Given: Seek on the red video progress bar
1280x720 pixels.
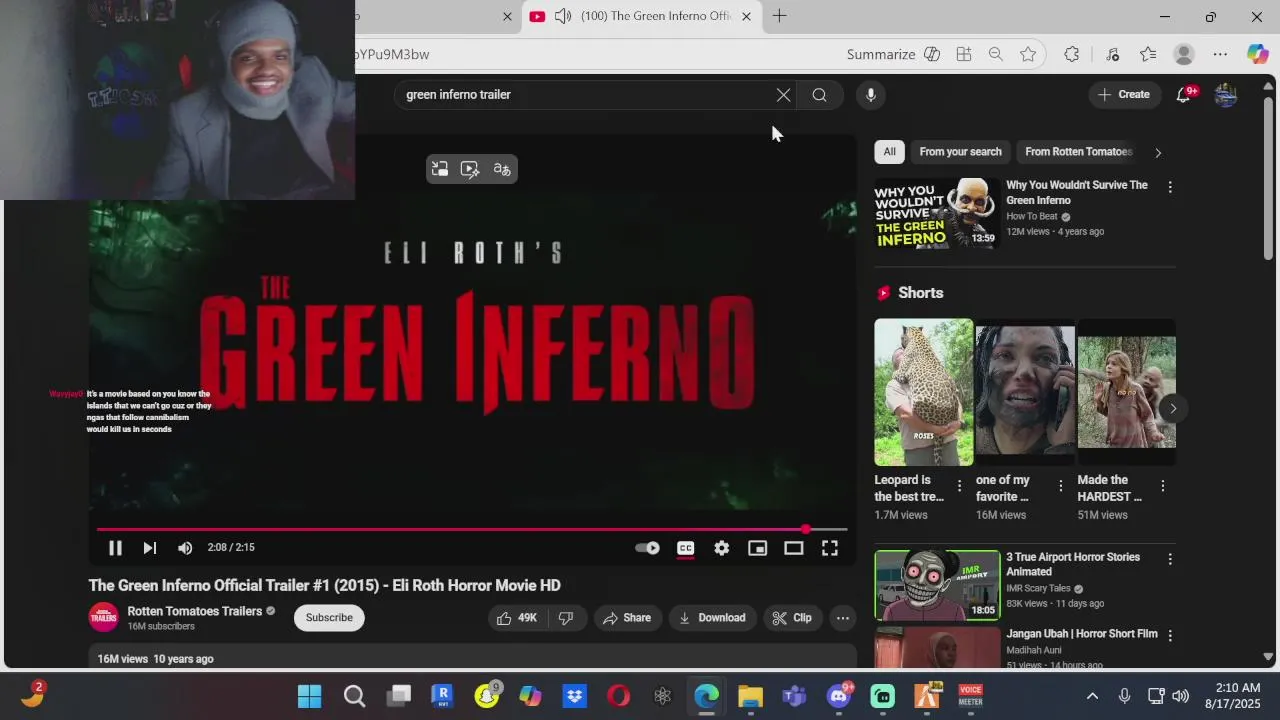Looking at the screenshot, I should (x=472, y=529).
